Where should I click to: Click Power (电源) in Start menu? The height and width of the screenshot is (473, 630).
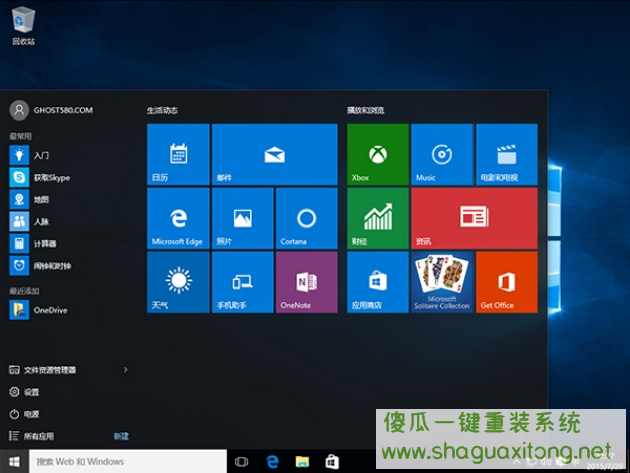pos(24,414)
